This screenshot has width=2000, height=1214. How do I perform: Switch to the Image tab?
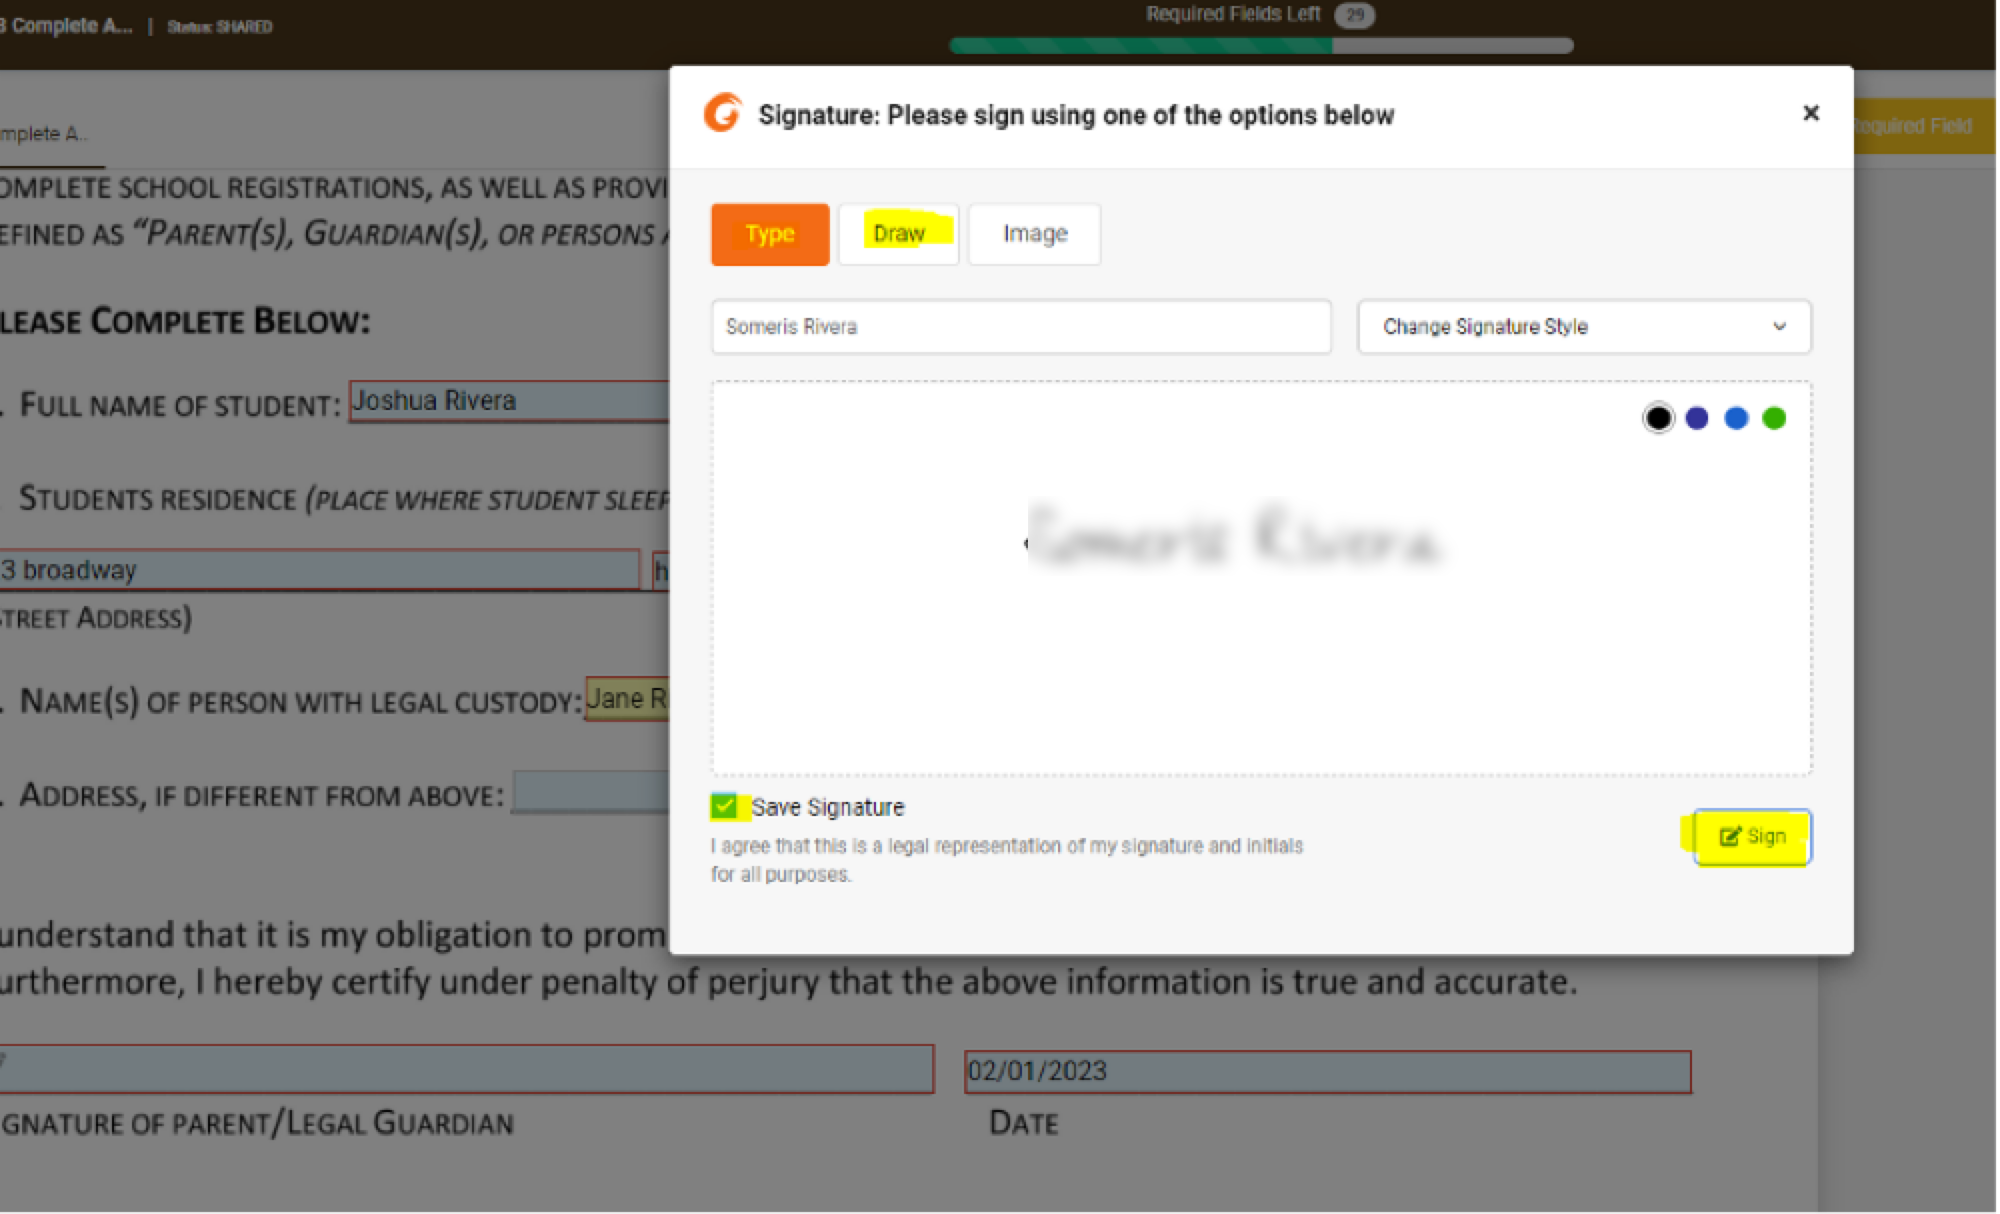[x=1035, y=234]
